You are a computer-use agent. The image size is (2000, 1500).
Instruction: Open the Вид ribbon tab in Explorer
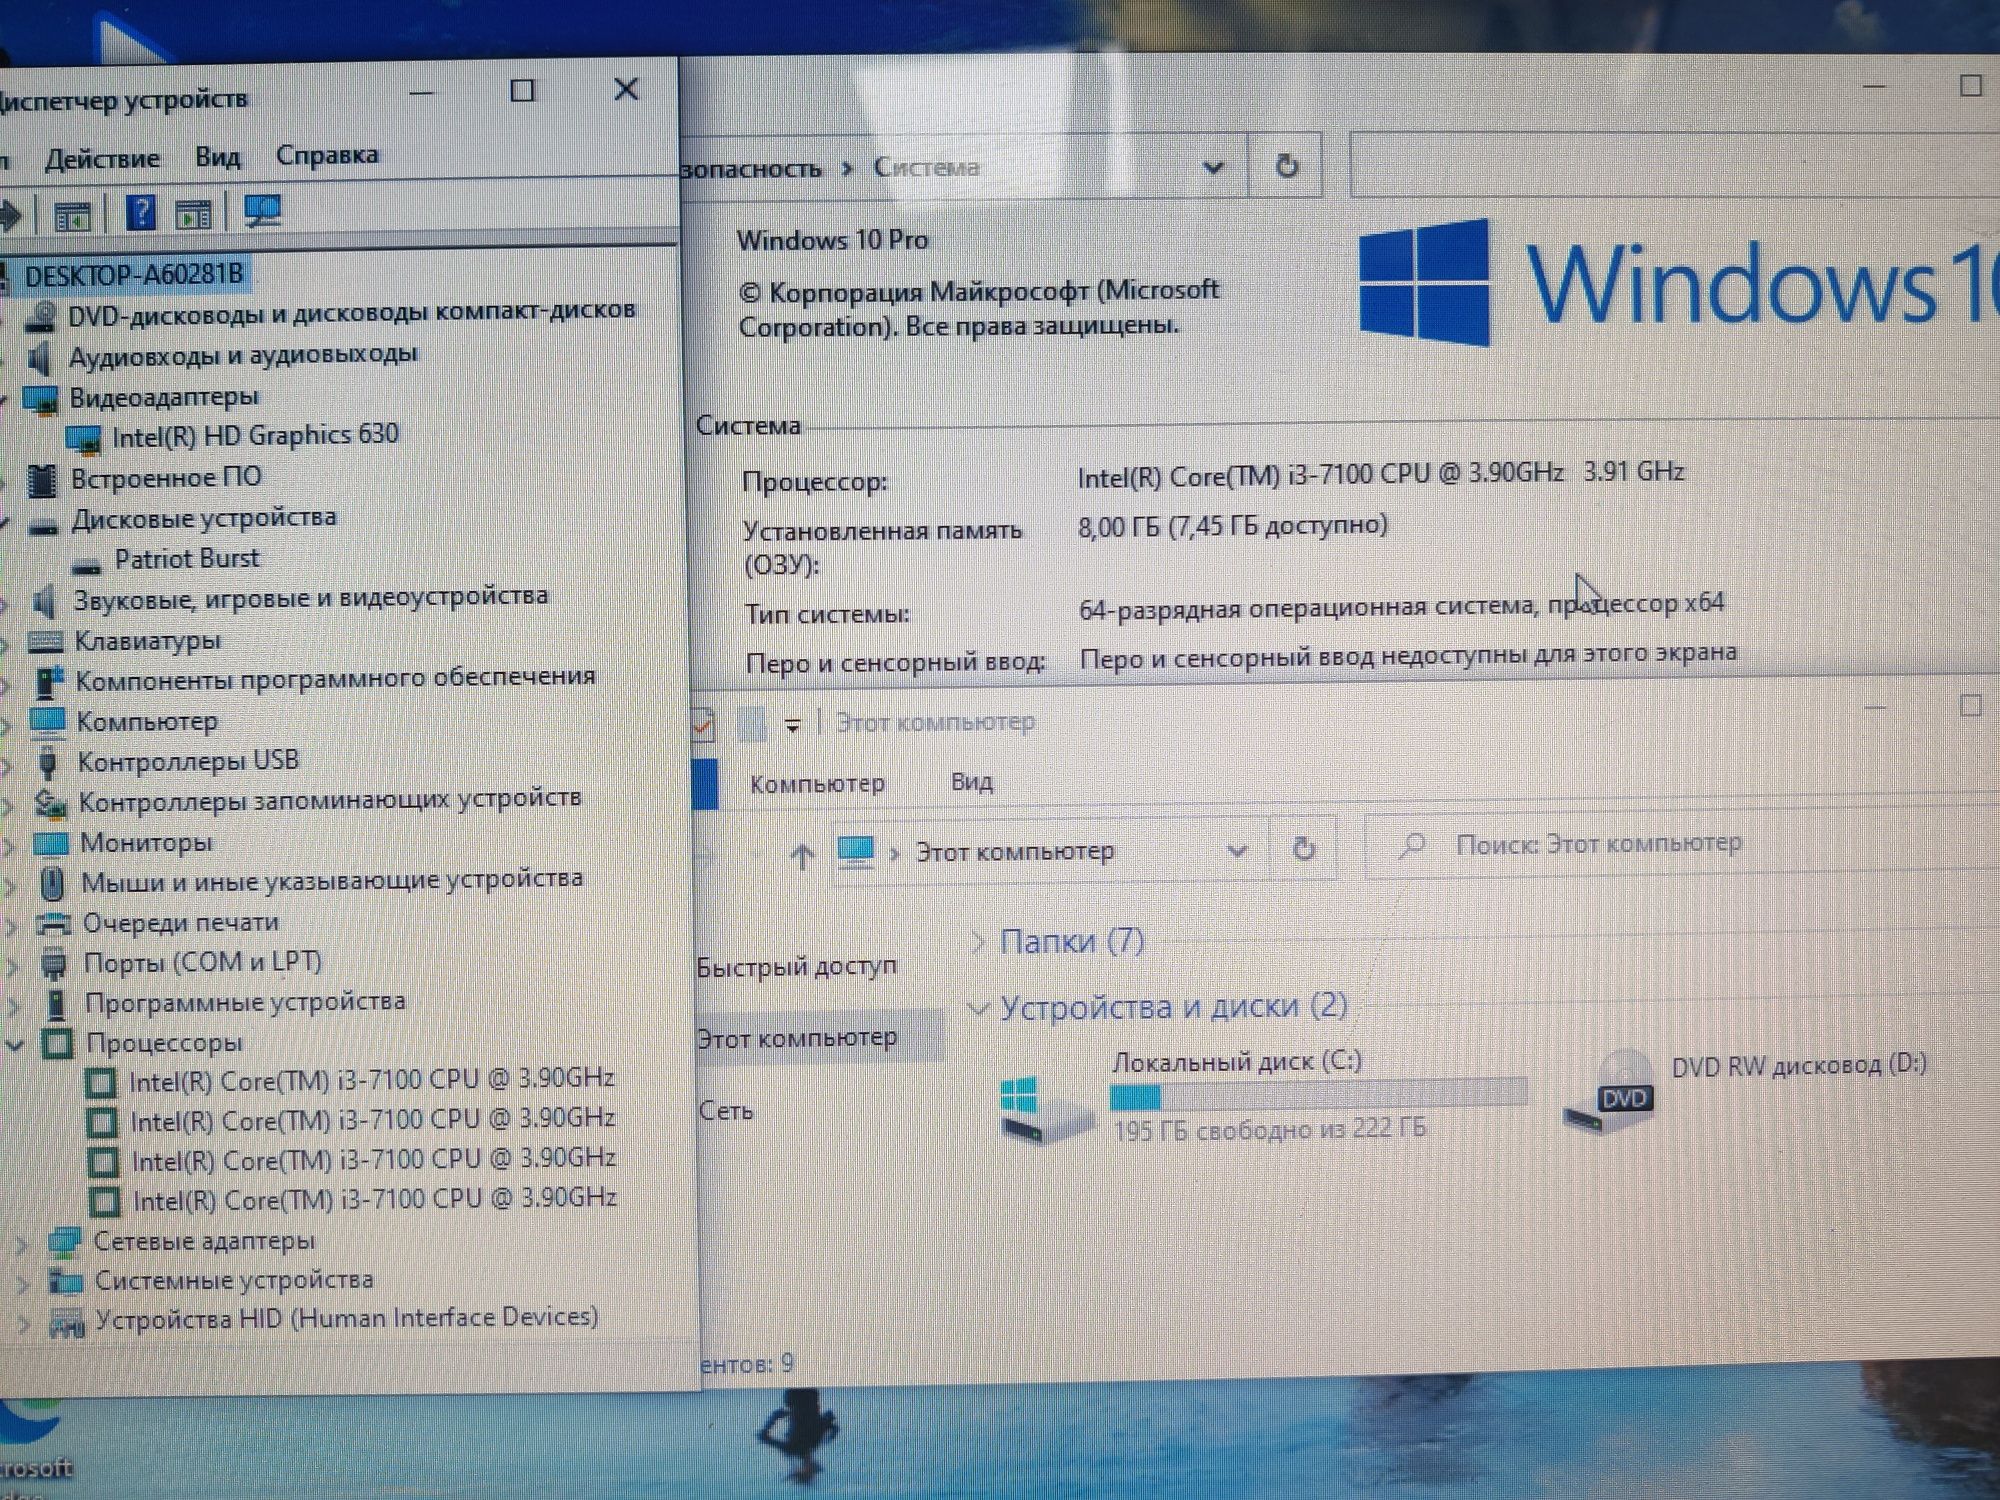tap(971, 781)
